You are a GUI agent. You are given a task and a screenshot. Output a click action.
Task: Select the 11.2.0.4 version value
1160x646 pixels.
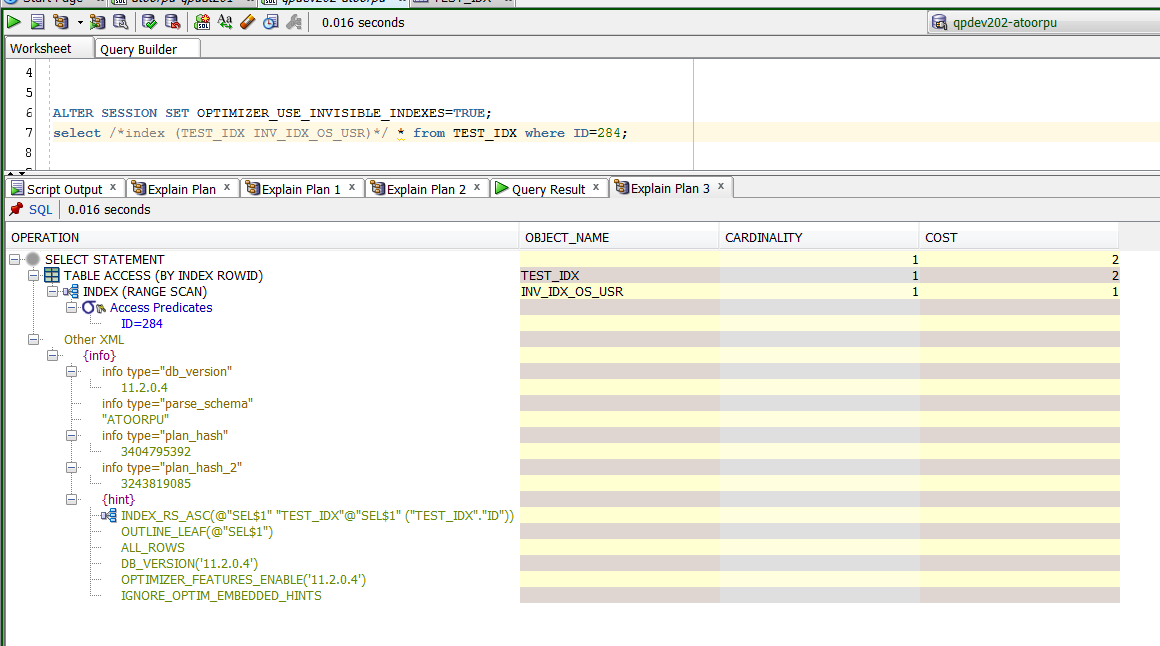click(144, 388)
